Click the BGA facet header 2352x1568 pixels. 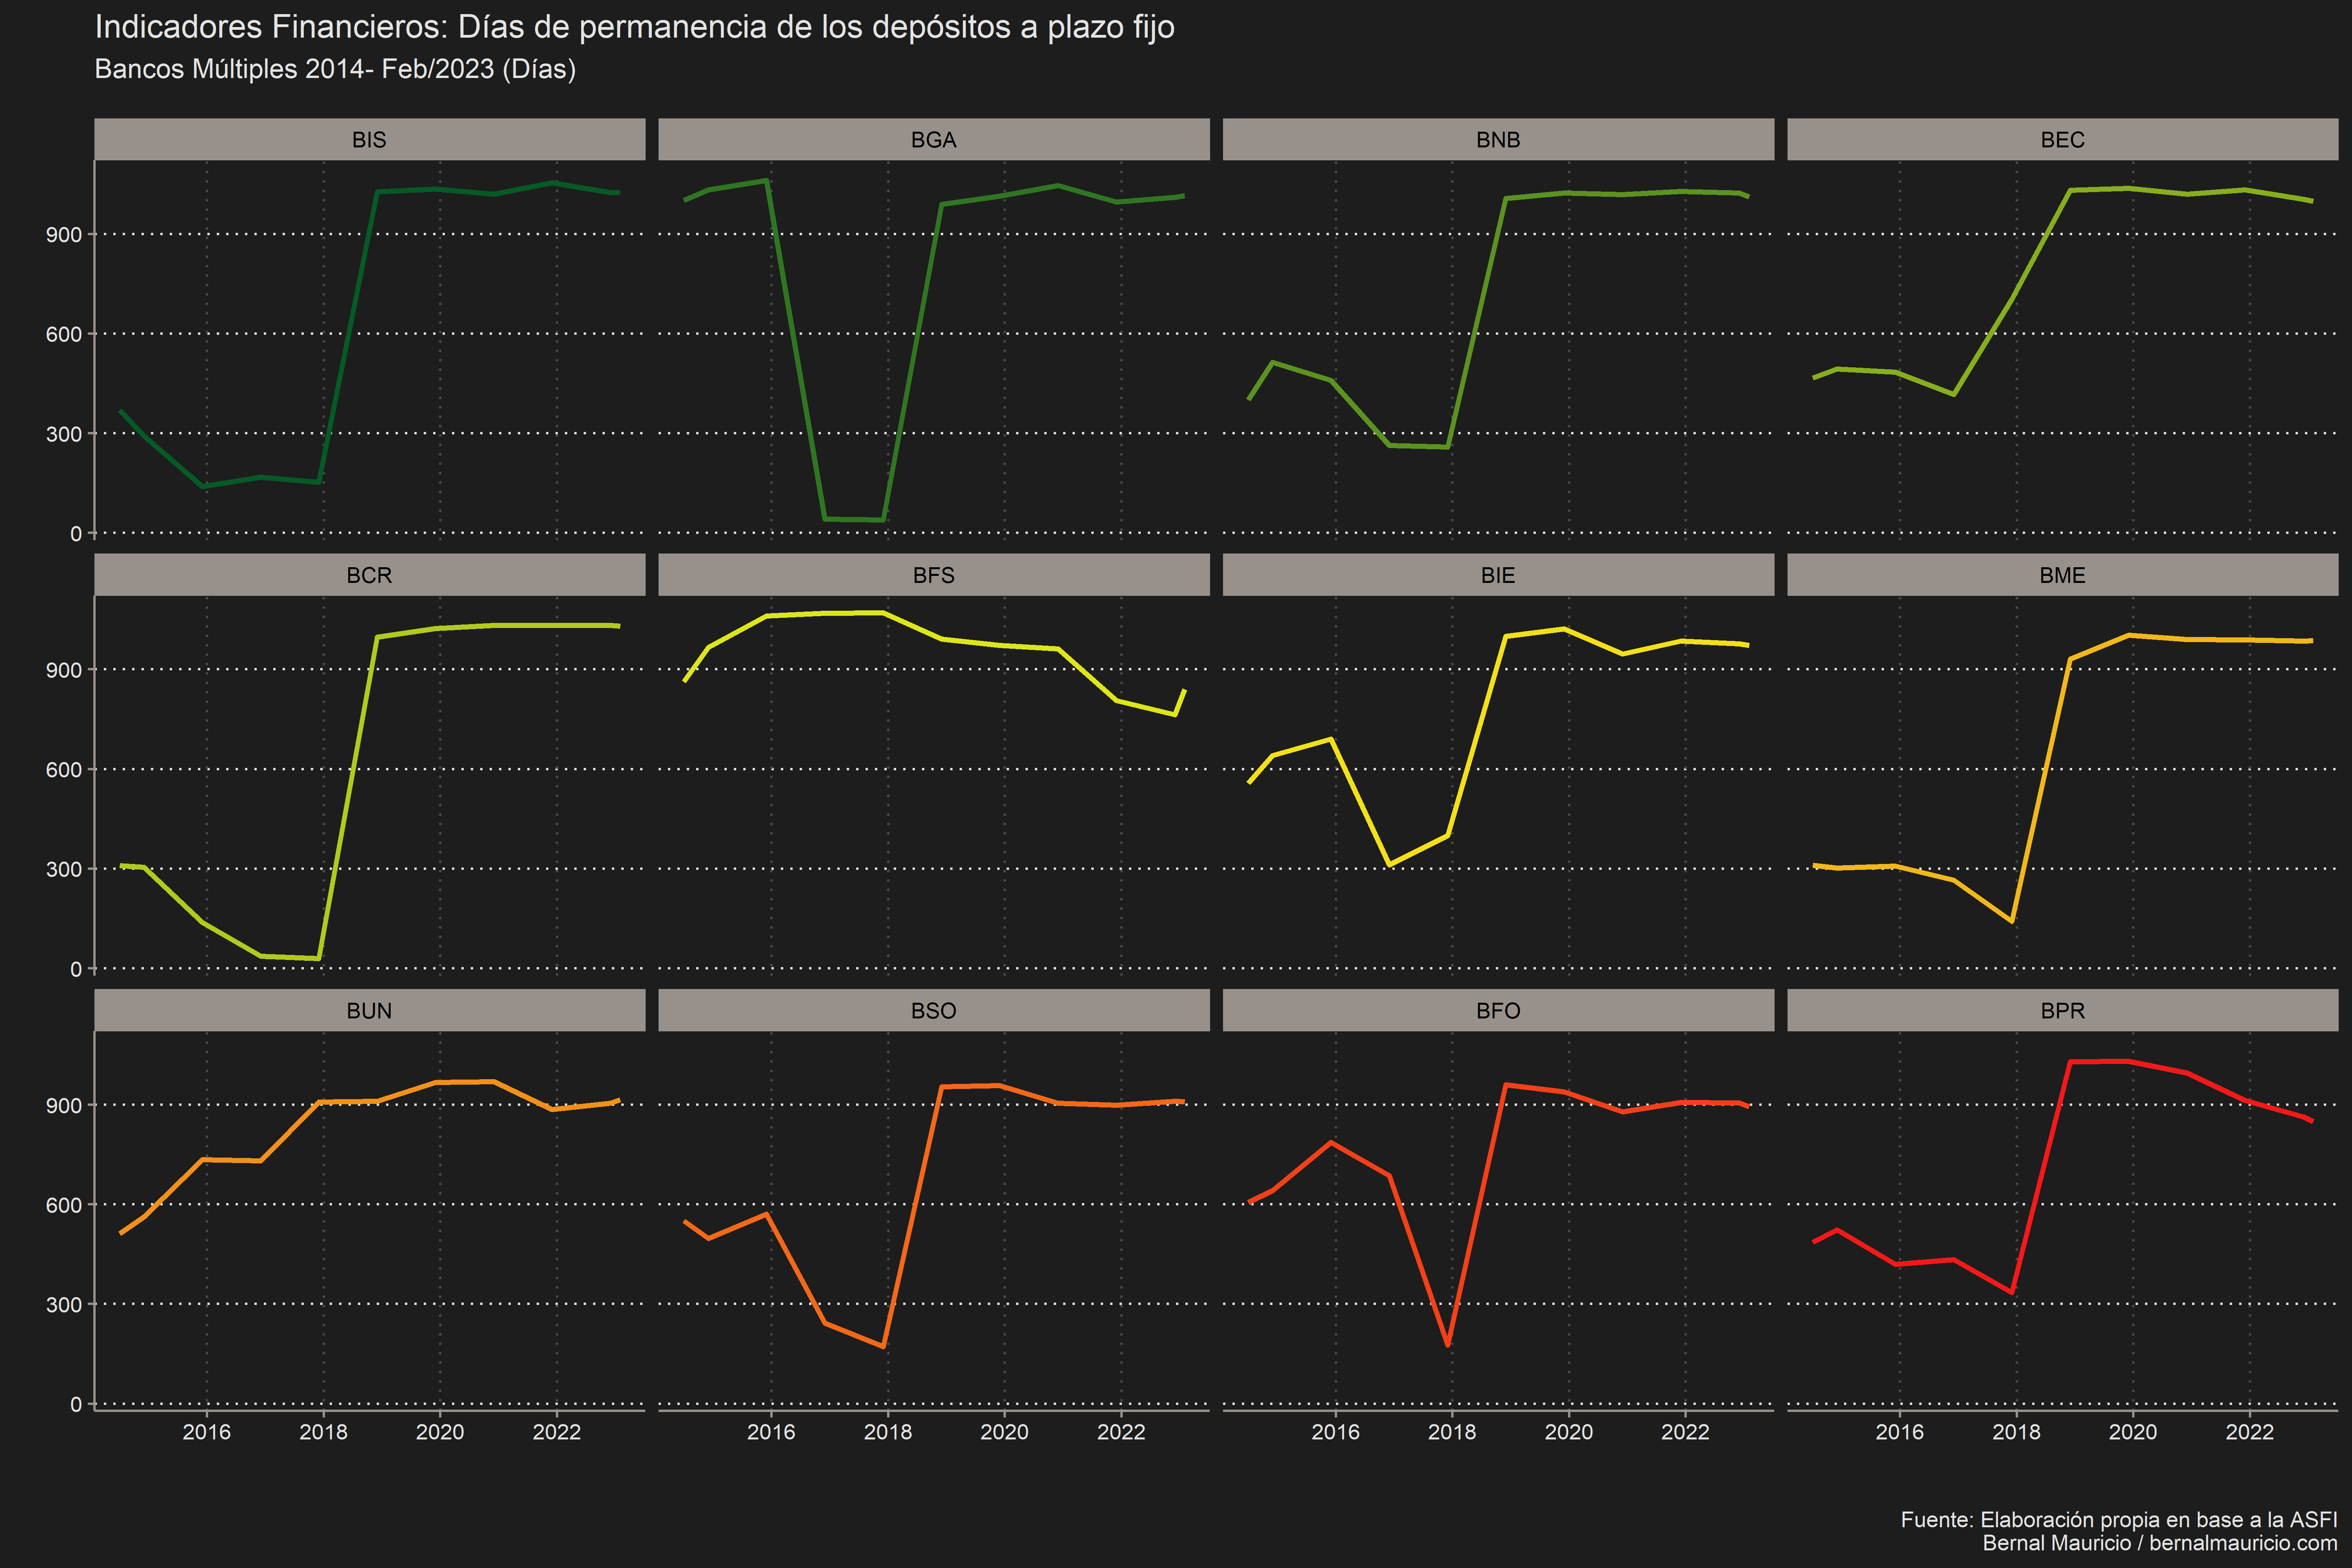pyautogui.click(x=934, y=139)
